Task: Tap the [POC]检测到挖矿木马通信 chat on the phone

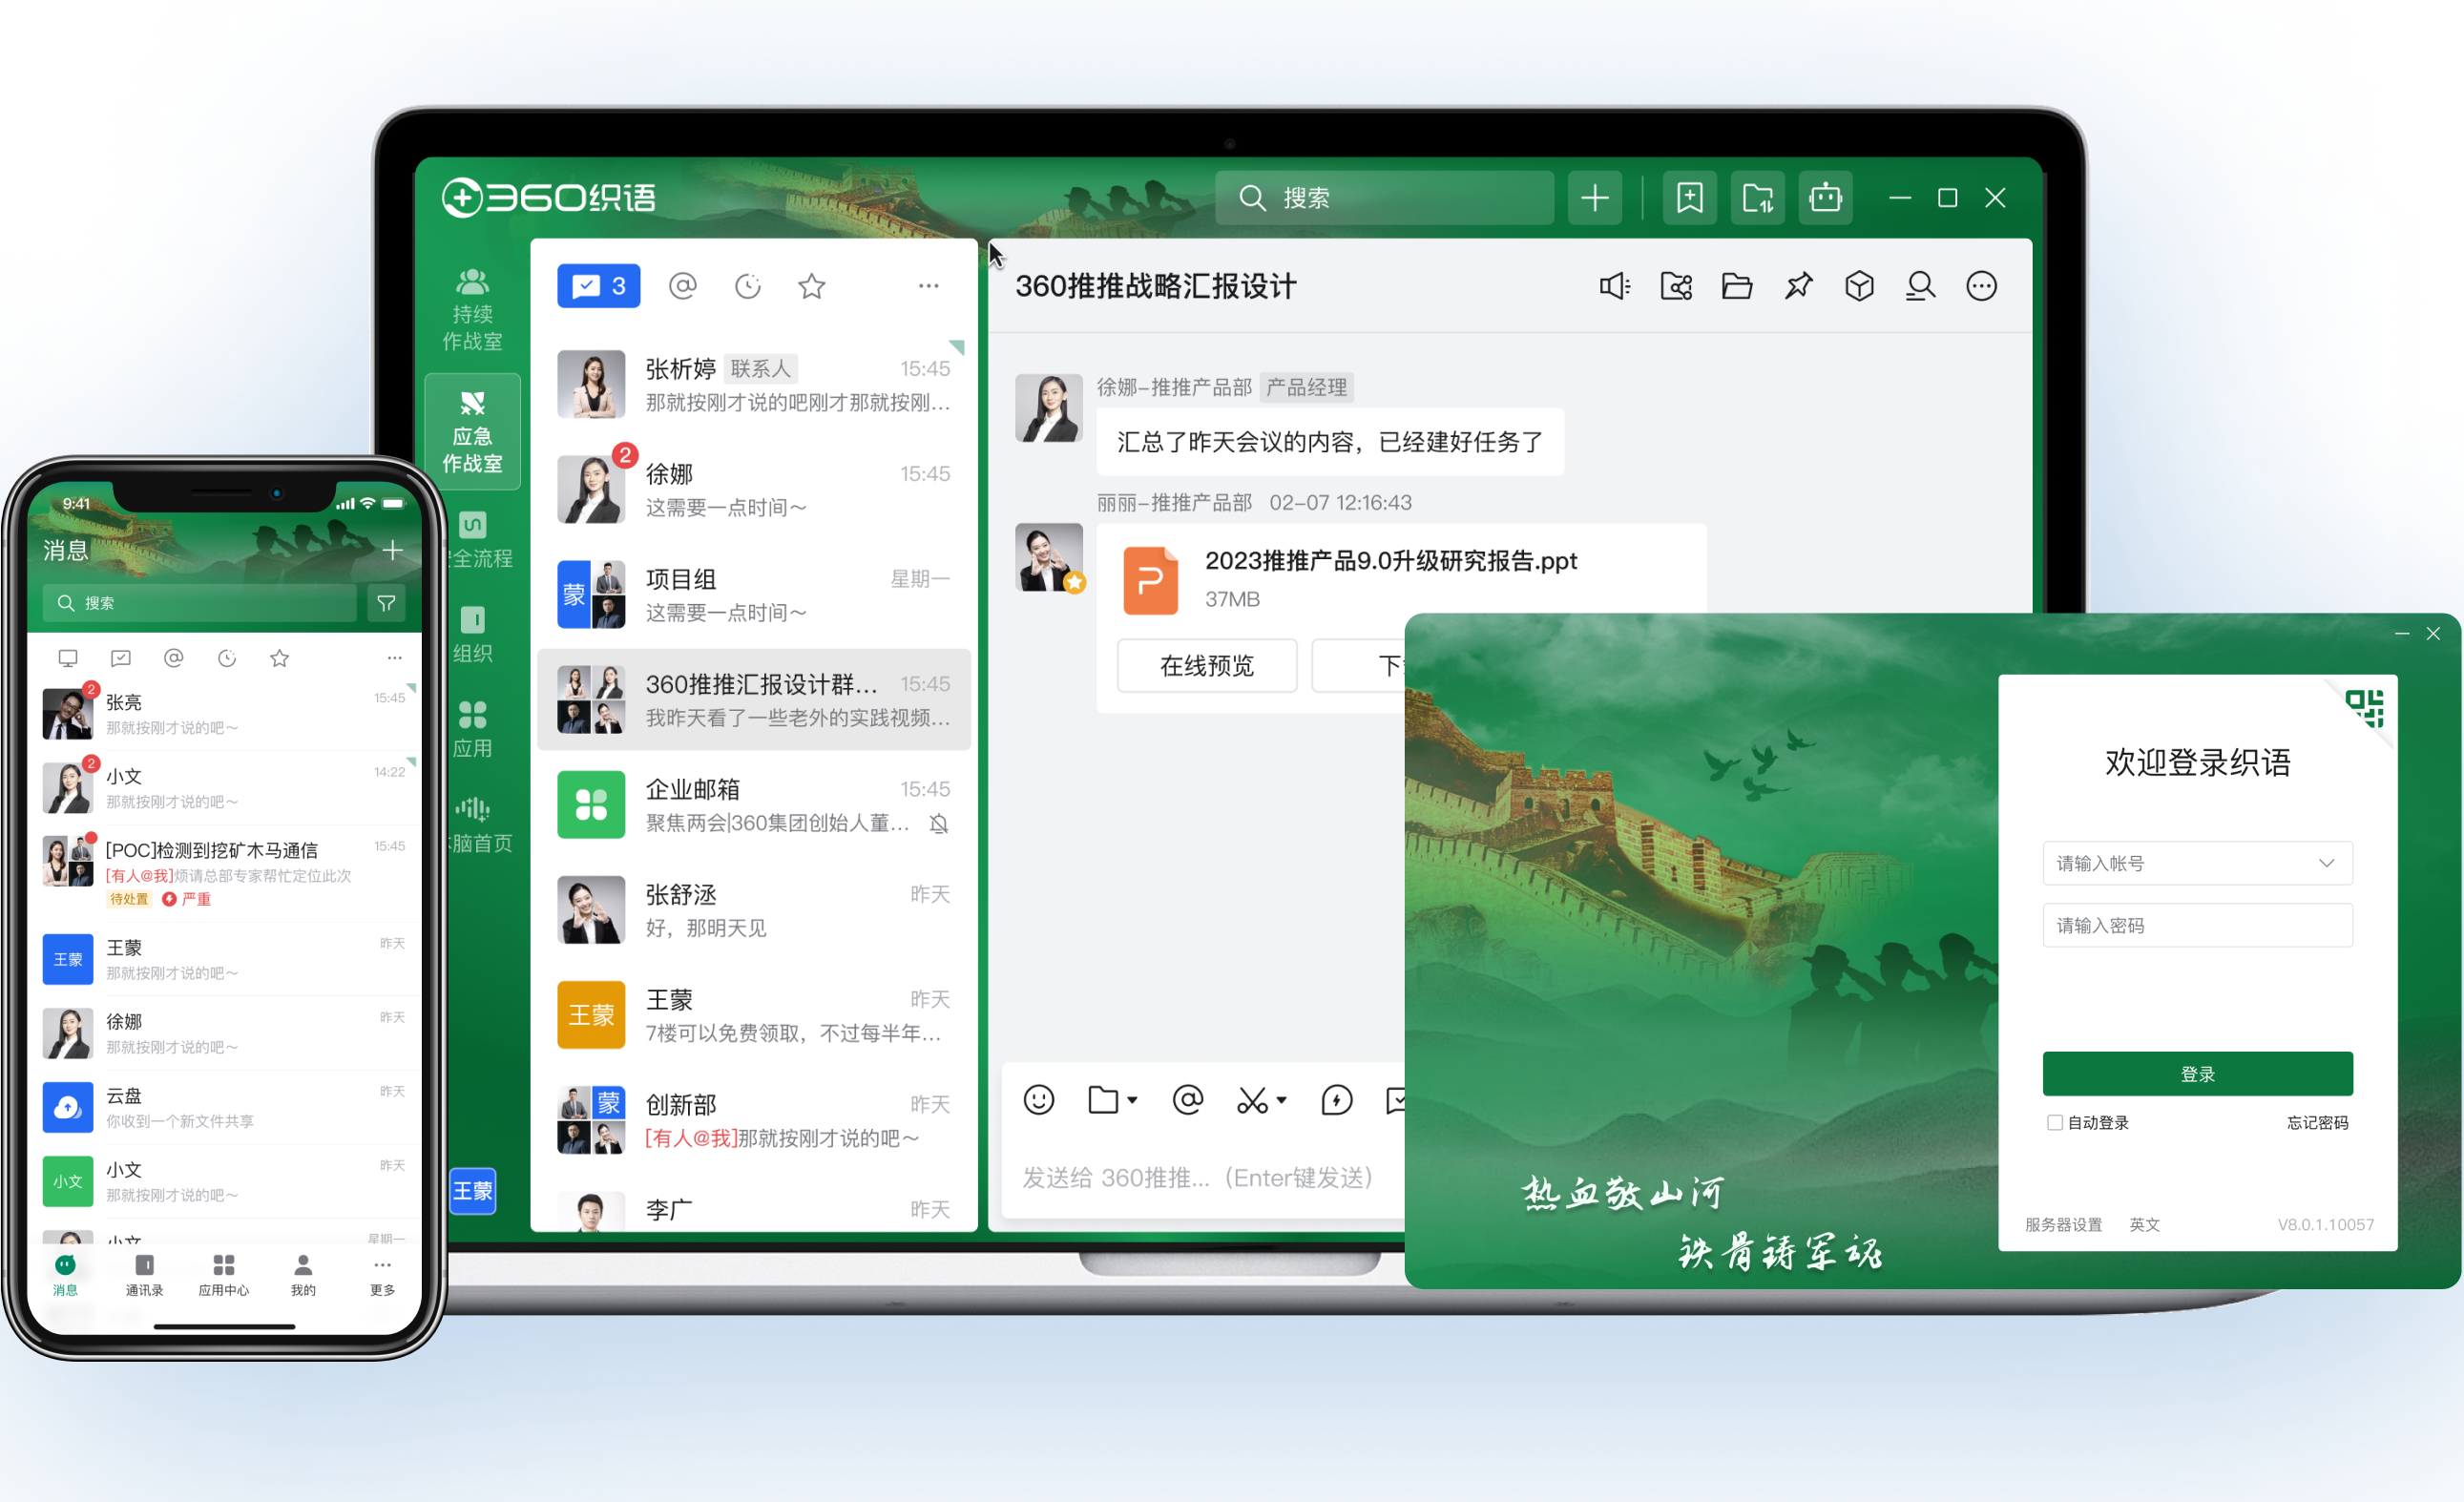Action: pyautogui.click(x=225, y=873)
